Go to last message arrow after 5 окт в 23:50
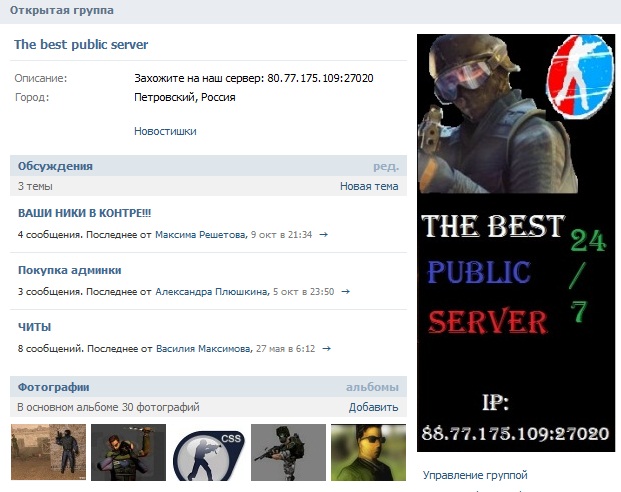Viewport: 621px width, 492px height. click(x=346, y=292)
